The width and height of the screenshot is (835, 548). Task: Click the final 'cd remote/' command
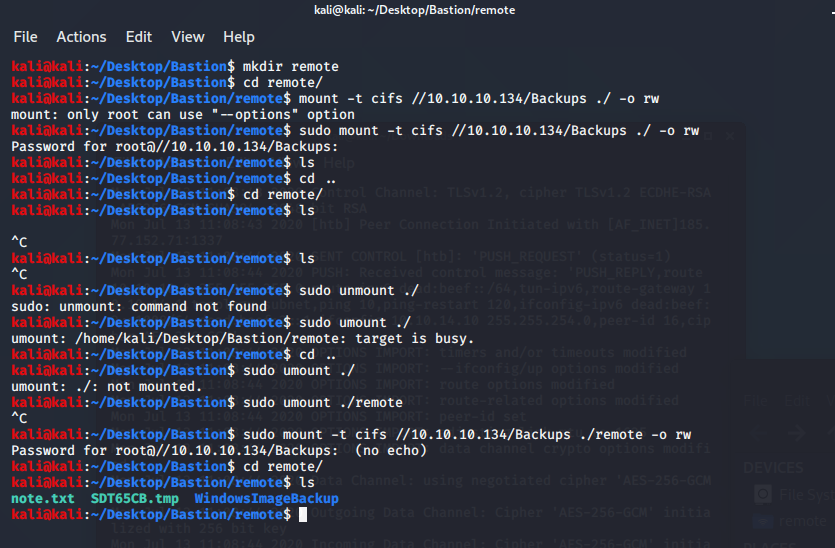(282, 466)
